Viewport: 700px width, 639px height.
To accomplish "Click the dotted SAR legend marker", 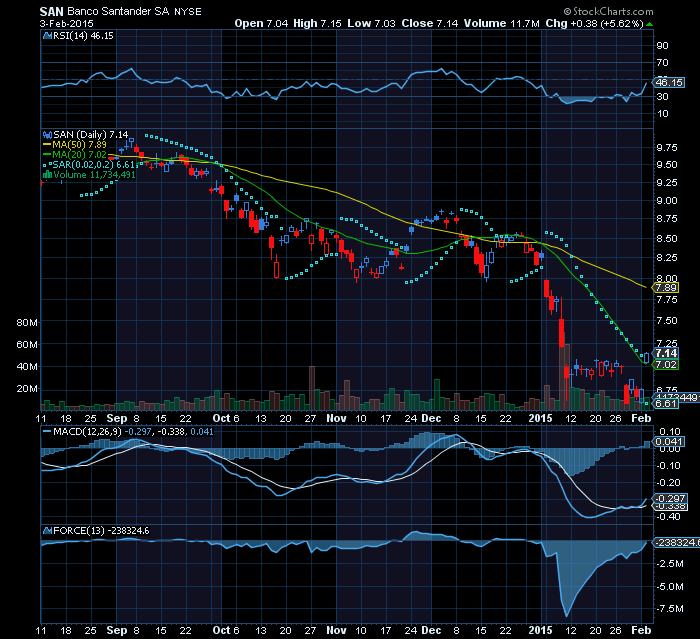I will tap(47, 165).
